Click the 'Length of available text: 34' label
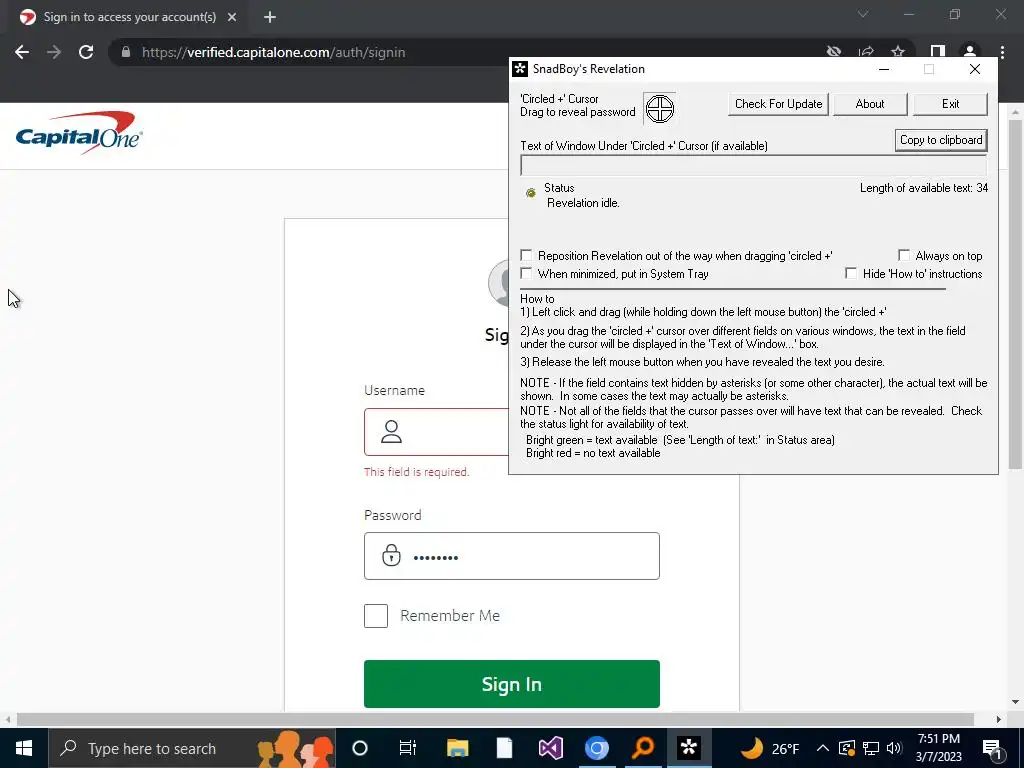 coord(923,188)
